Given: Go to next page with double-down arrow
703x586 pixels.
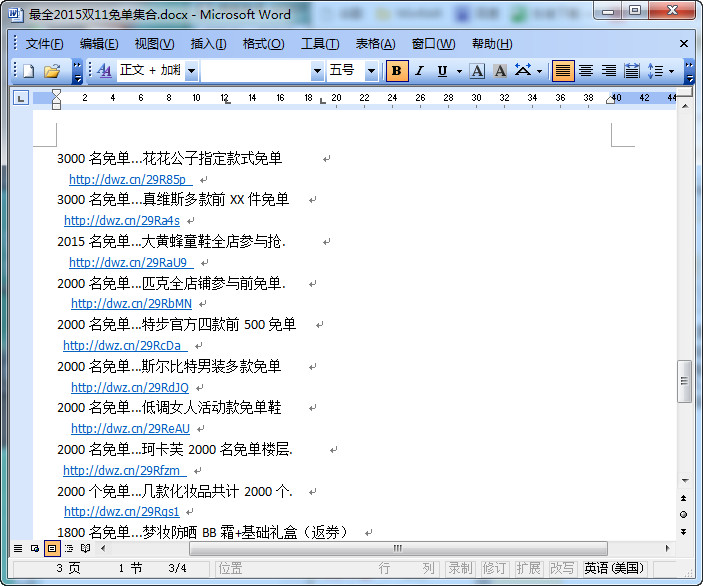Looking at the screenshot, I should coord(683,532).
